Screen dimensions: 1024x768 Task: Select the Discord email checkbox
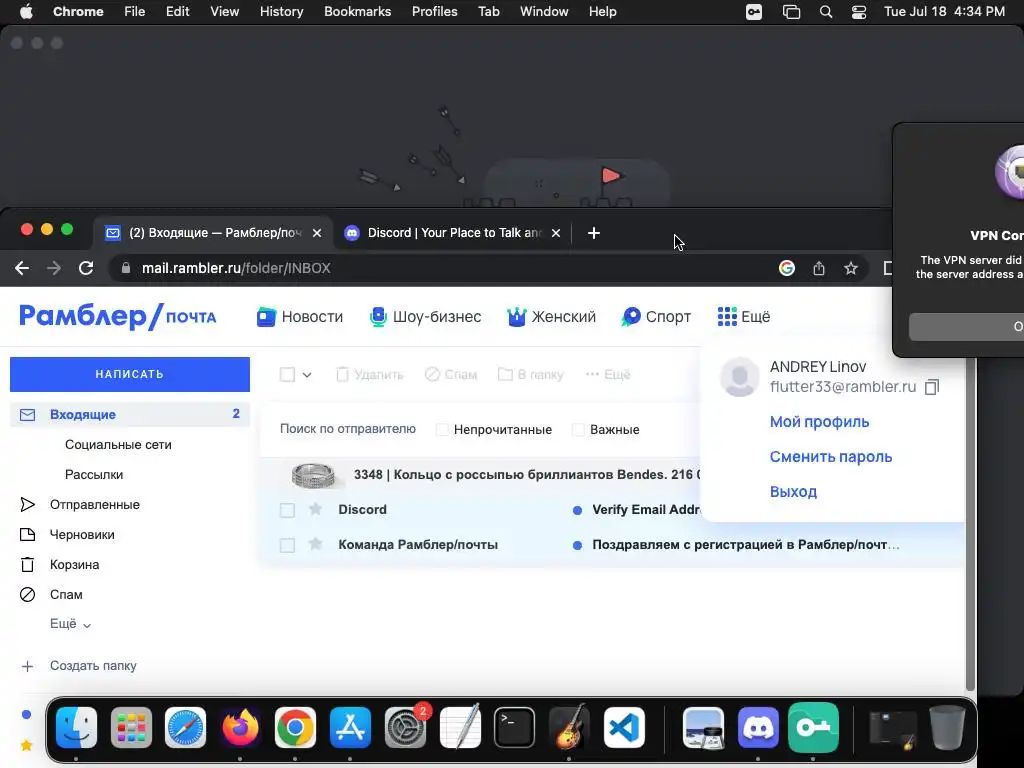pos(287,510)
